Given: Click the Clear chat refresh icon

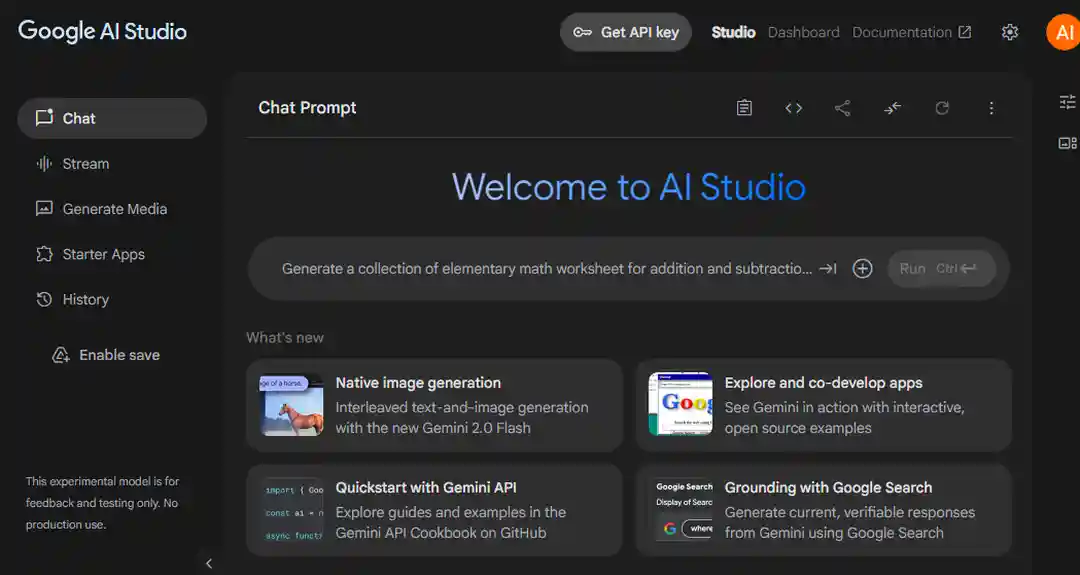Looking at the screenshot, I should click(942, 108).
